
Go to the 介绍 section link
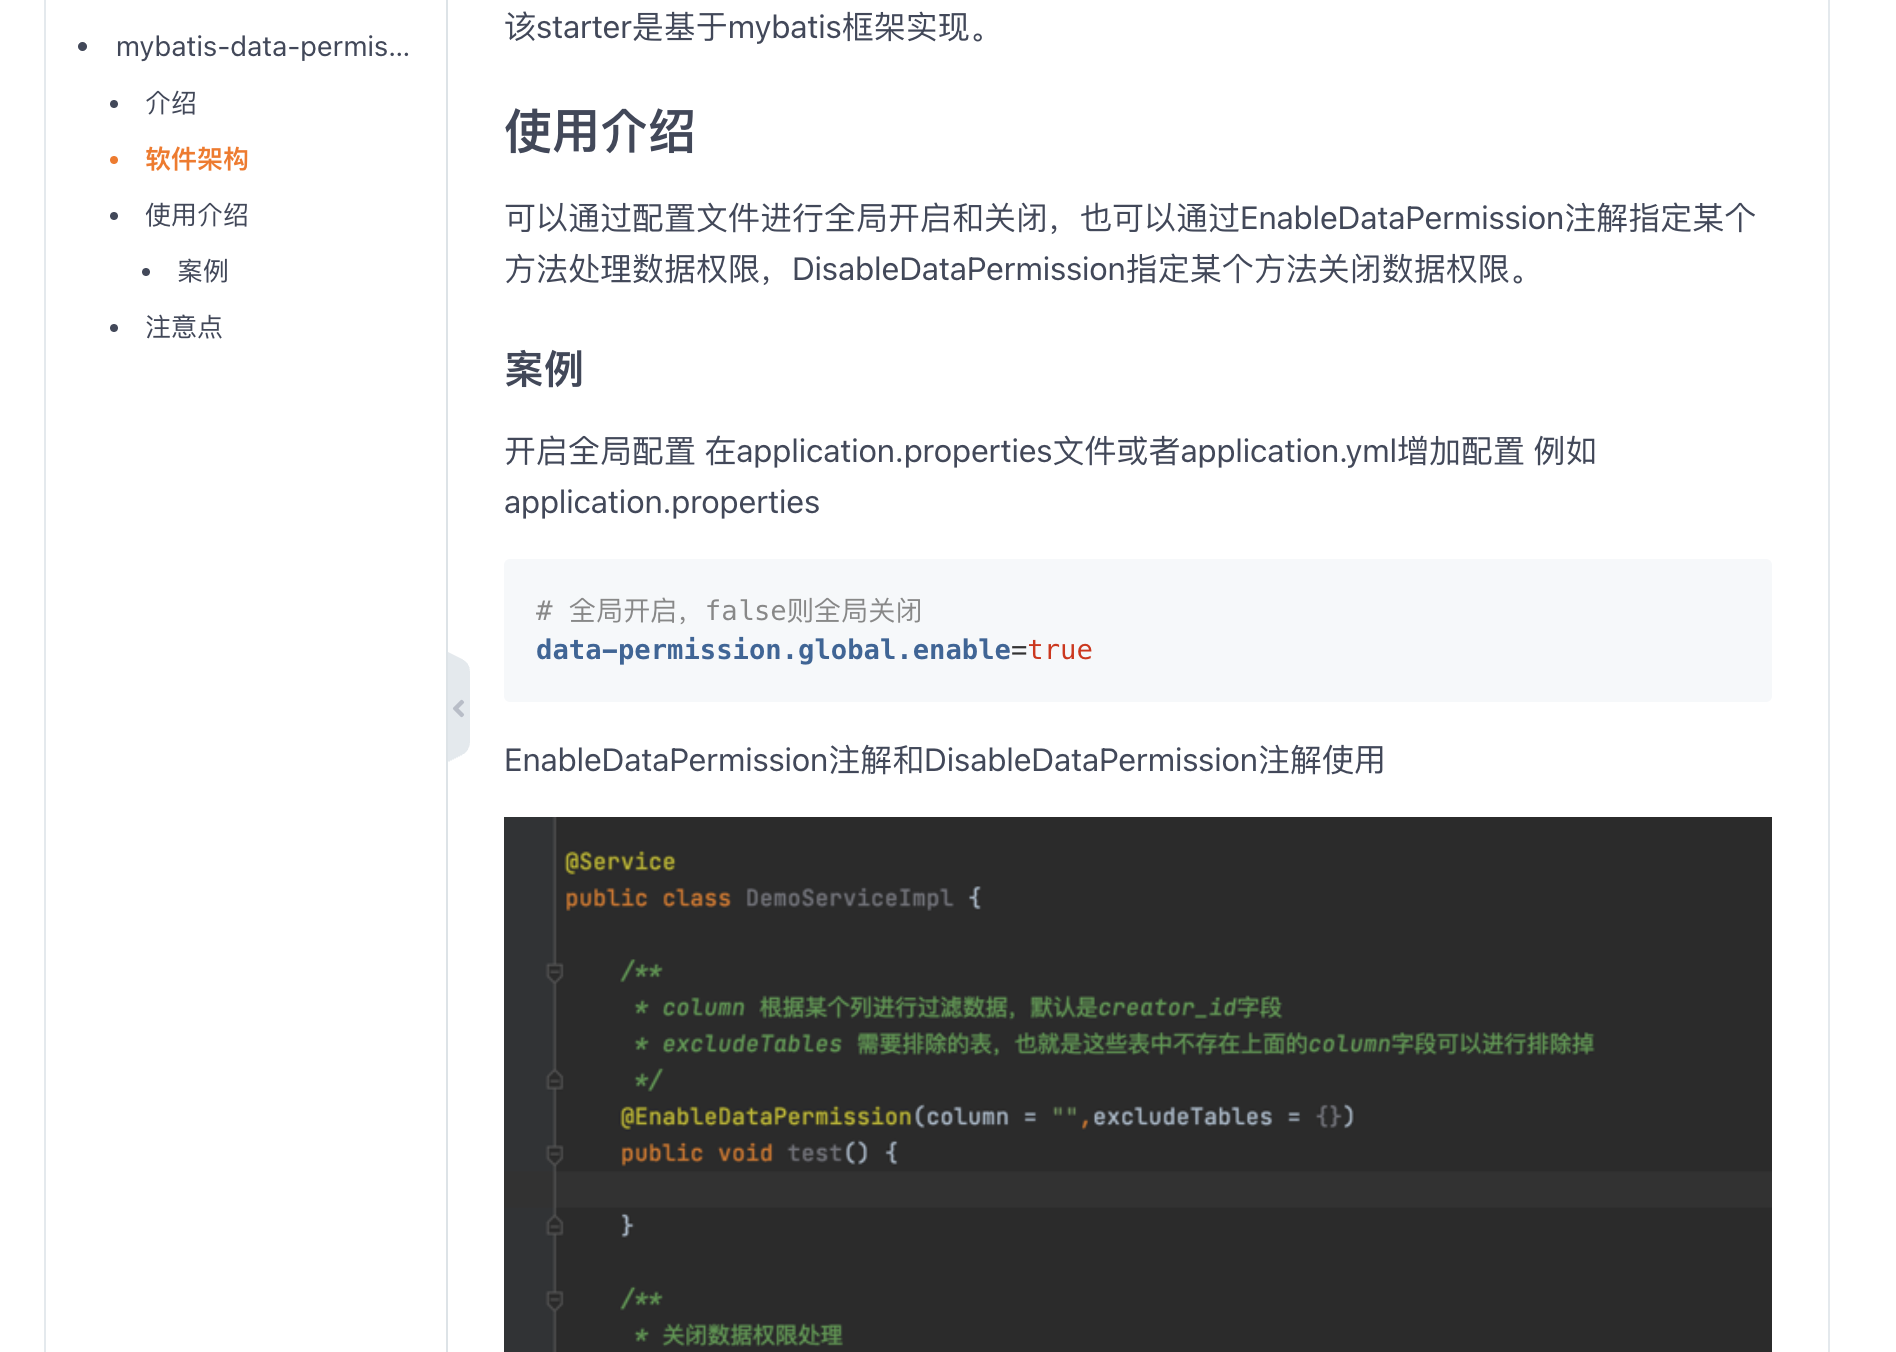point(171,103)
